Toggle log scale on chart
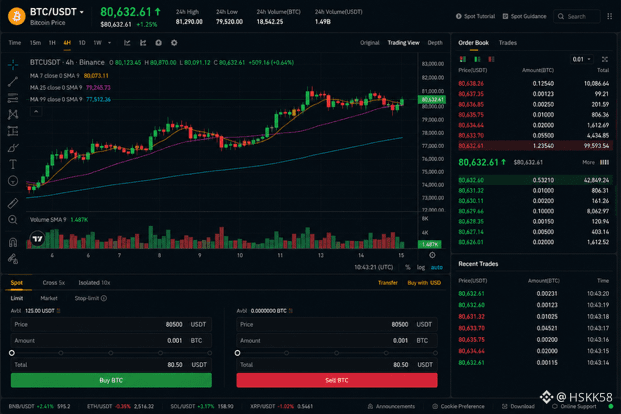Image resolution: width=621 pixels, height=414 pixels. pos(421,267)
